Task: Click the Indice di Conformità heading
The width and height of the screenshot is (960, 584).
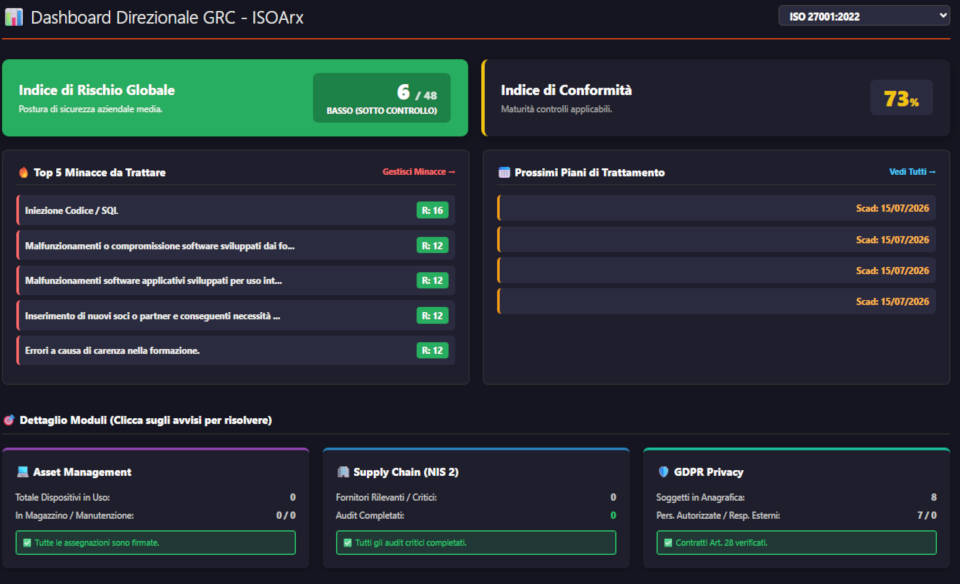Action: coord(566,90)
